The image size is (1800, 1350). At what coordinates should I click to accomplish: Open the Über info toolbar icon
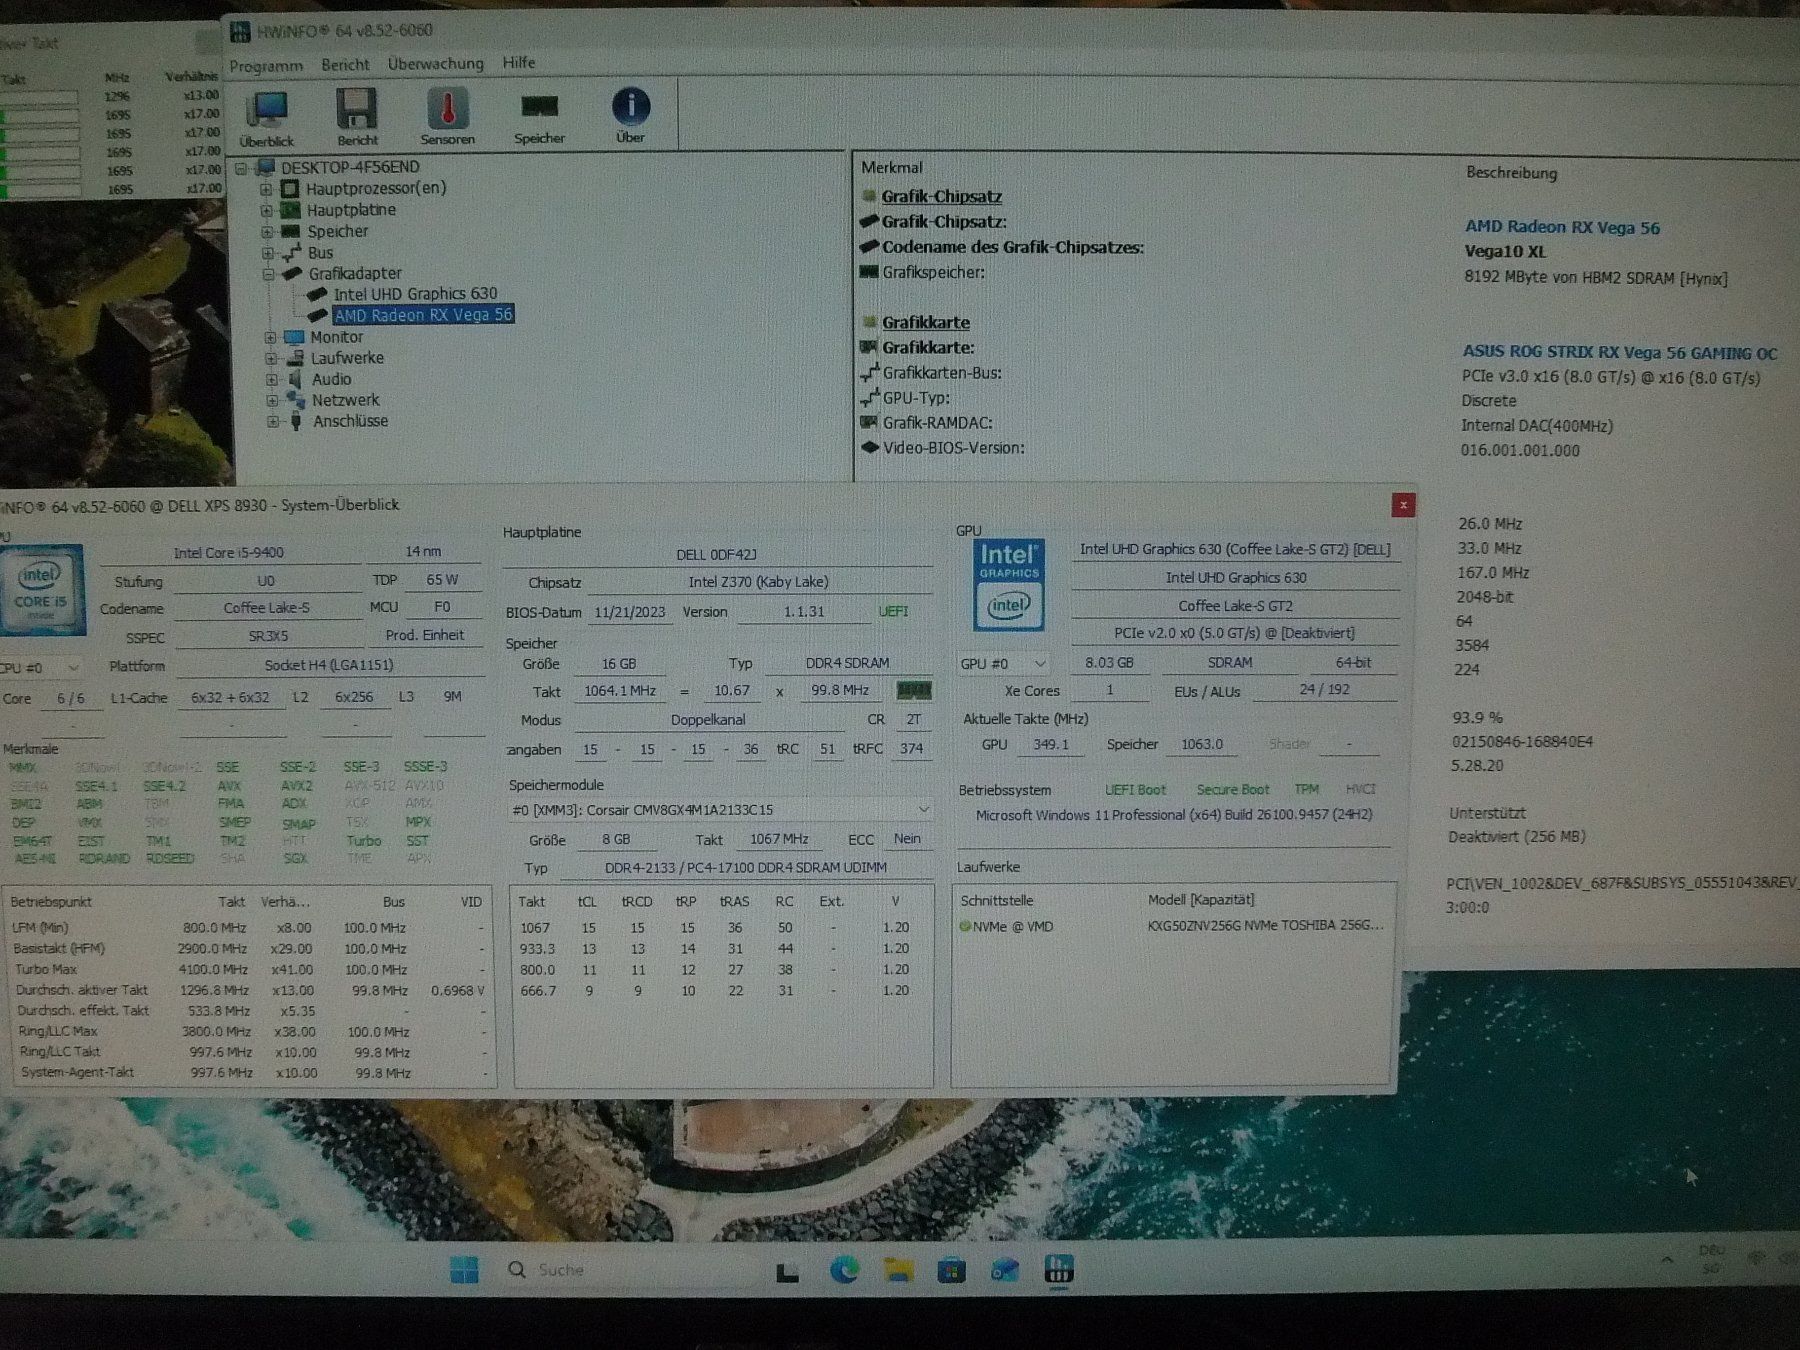click(630, 116)
